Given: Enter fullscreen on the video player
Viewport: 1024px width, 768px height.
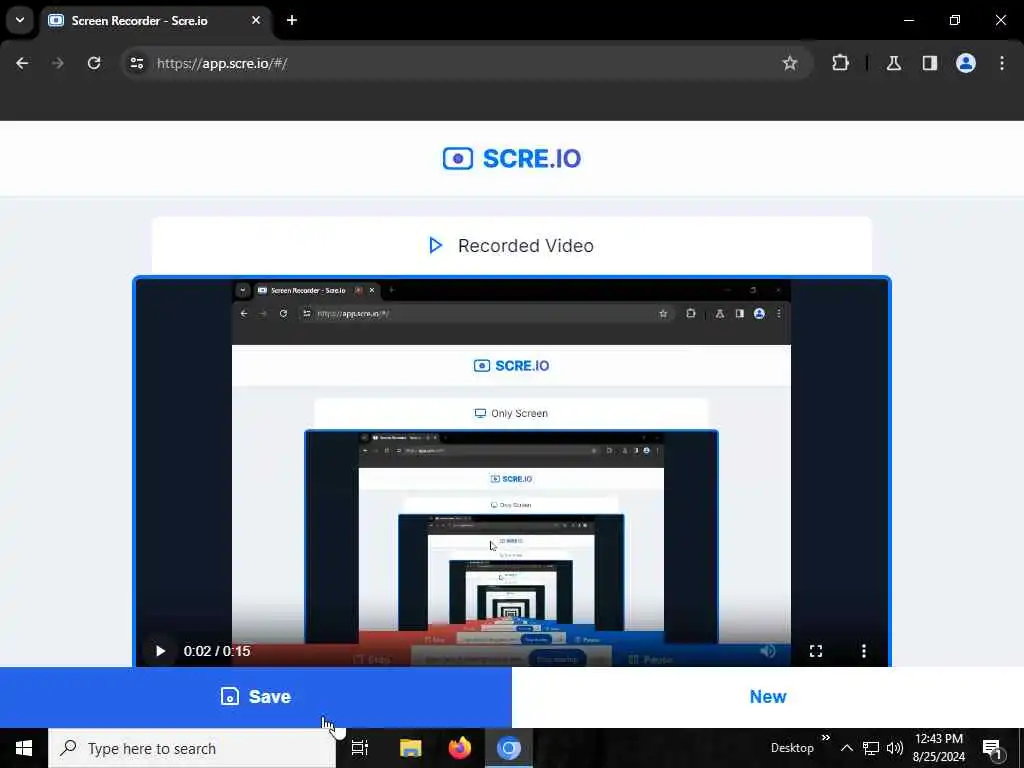Looking at the screenshot, I should (816, 651).
